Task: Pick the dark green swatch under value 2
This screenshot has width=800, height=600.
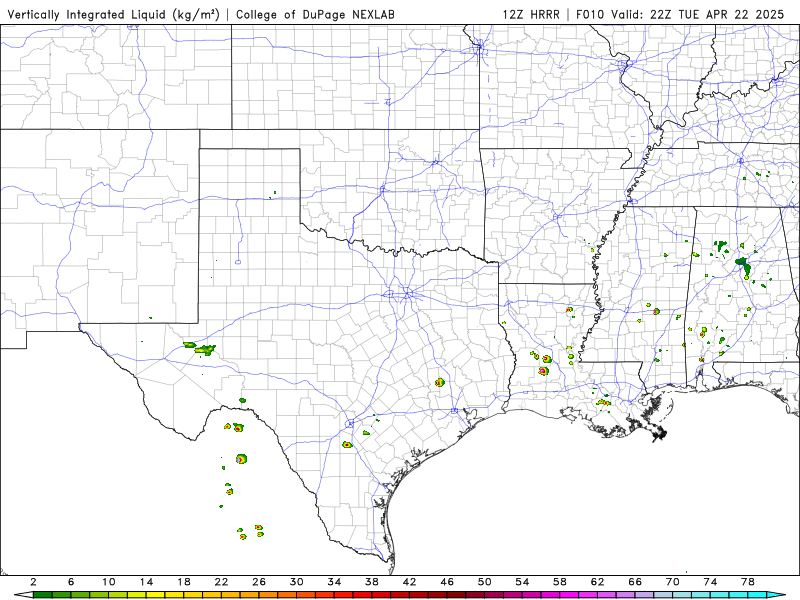Action: click(x=43, y=595)
